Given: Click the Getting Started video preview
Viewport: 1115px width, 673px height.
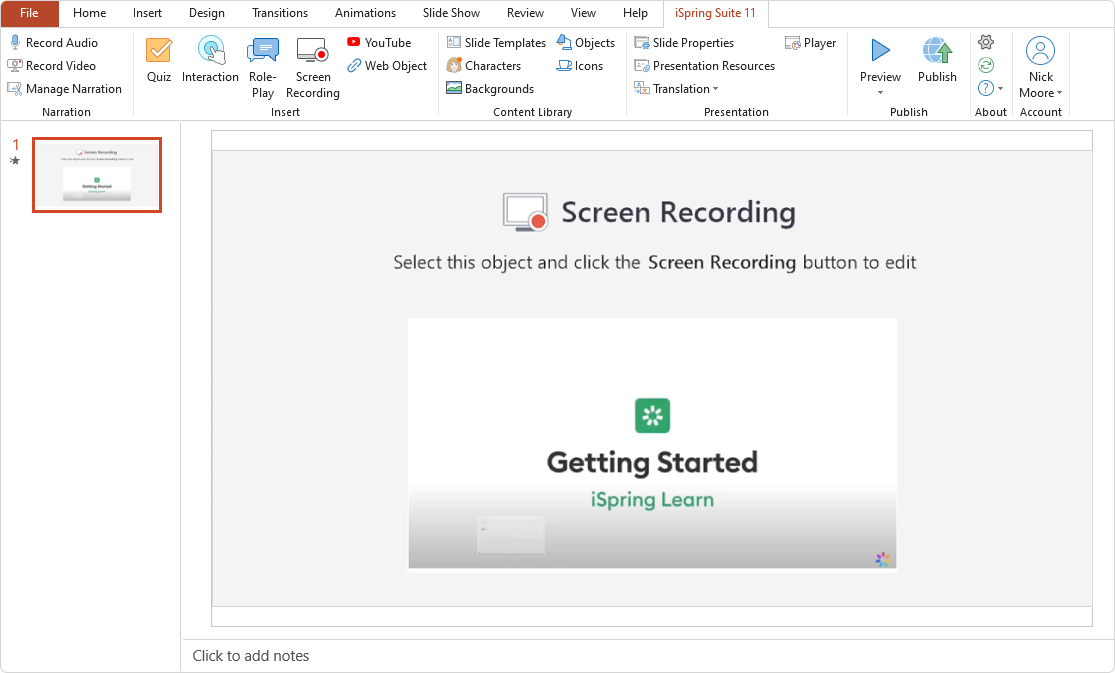Looking at the screenshot, I should (652, 445).
